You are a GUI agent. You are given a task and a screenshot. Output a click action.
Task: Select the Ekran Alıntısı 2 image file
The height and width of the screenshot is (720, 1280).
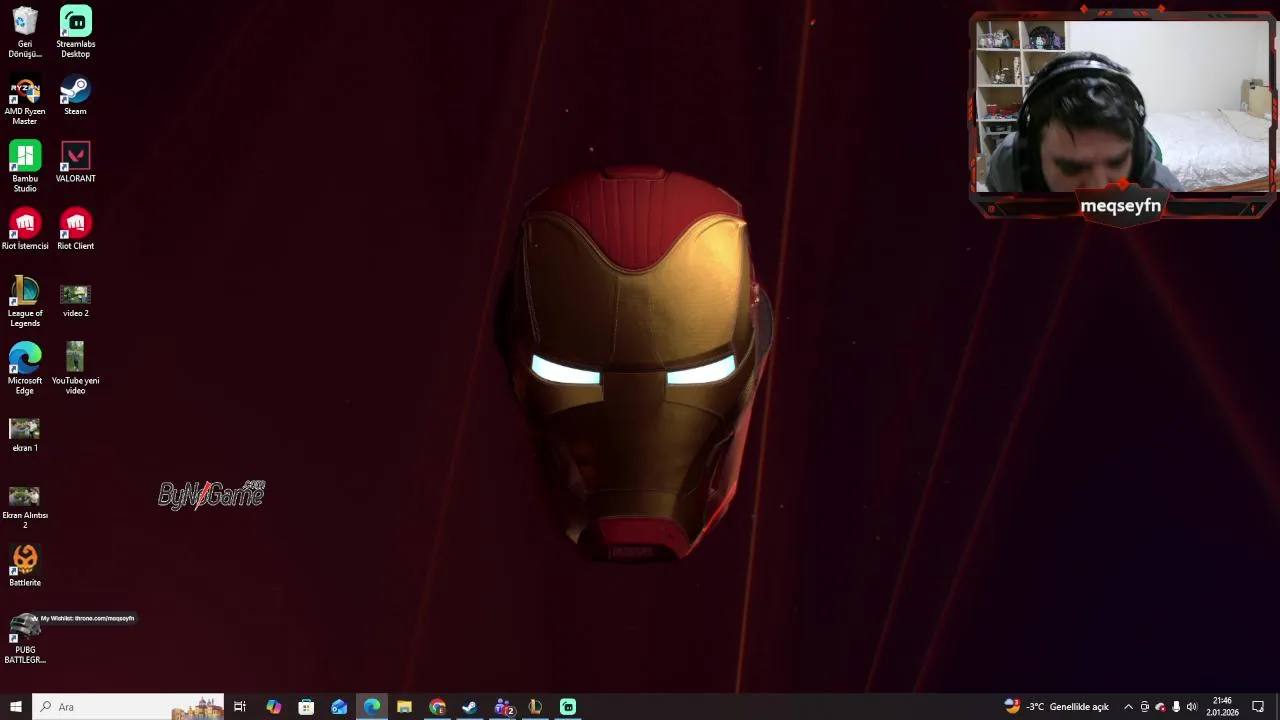point(25,507)
